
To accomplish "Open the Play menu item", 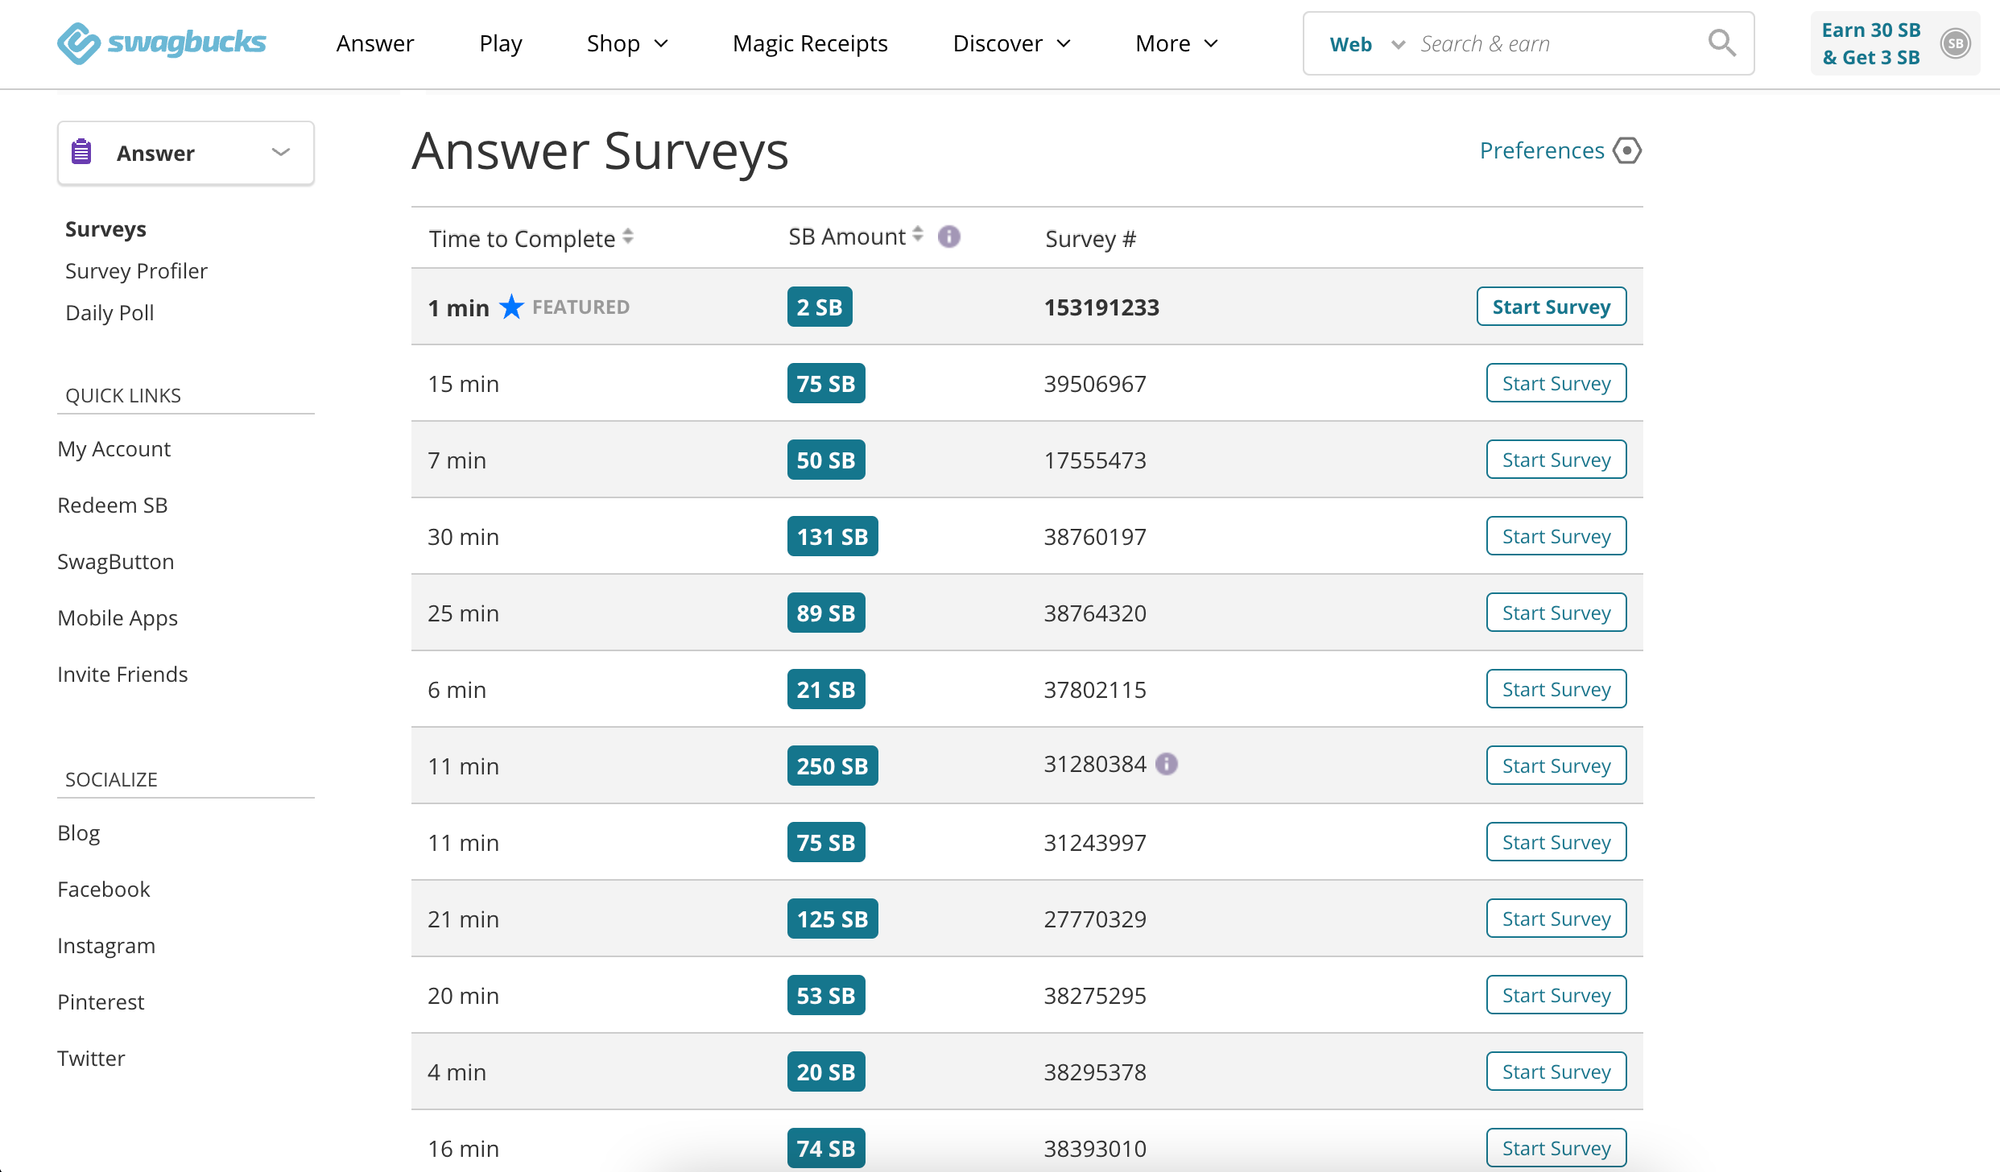I will [500, 43].
